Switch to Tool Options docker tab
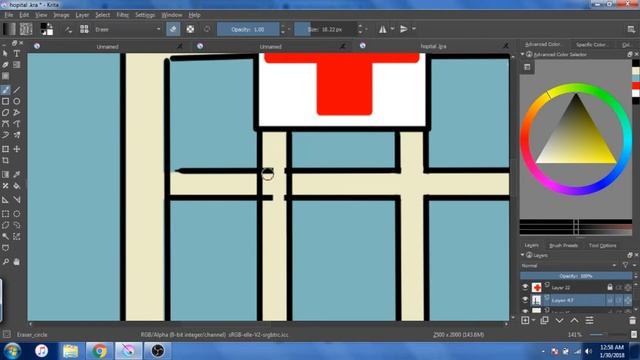Image resolution: width=640 pixels, height=360 pixels. coord(602,245)
